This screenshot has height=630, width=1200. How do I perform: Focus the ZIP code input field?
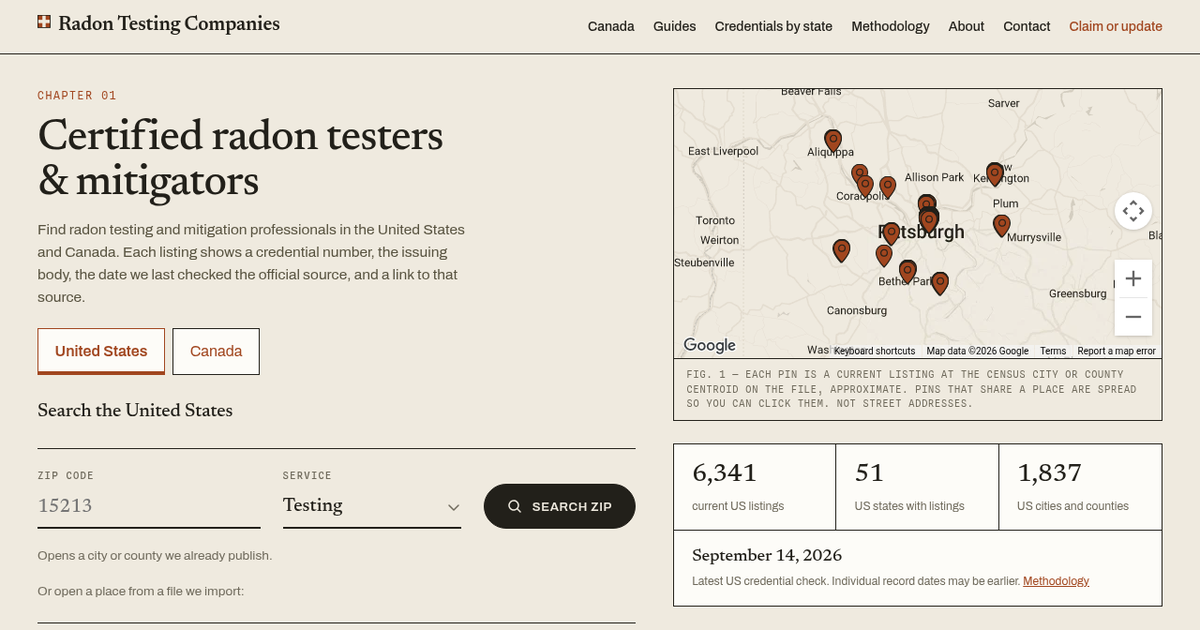click(149, 505)
